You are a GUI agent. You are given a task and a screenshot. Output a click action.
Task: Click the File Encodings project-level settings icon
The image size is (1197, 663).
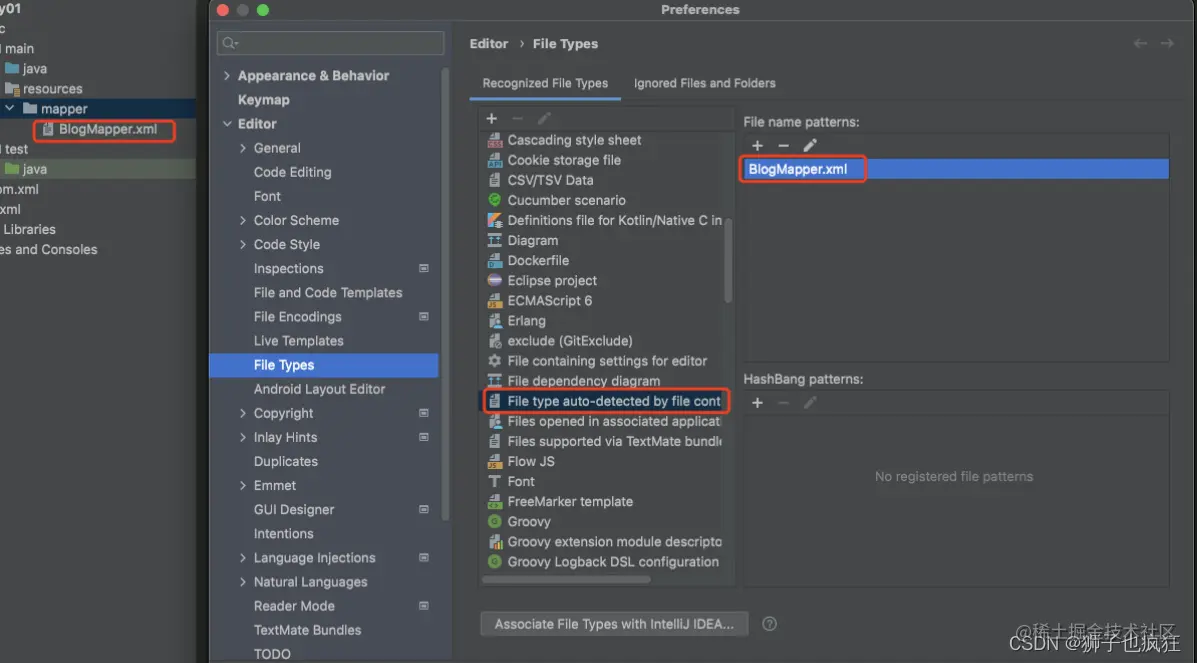424,316
